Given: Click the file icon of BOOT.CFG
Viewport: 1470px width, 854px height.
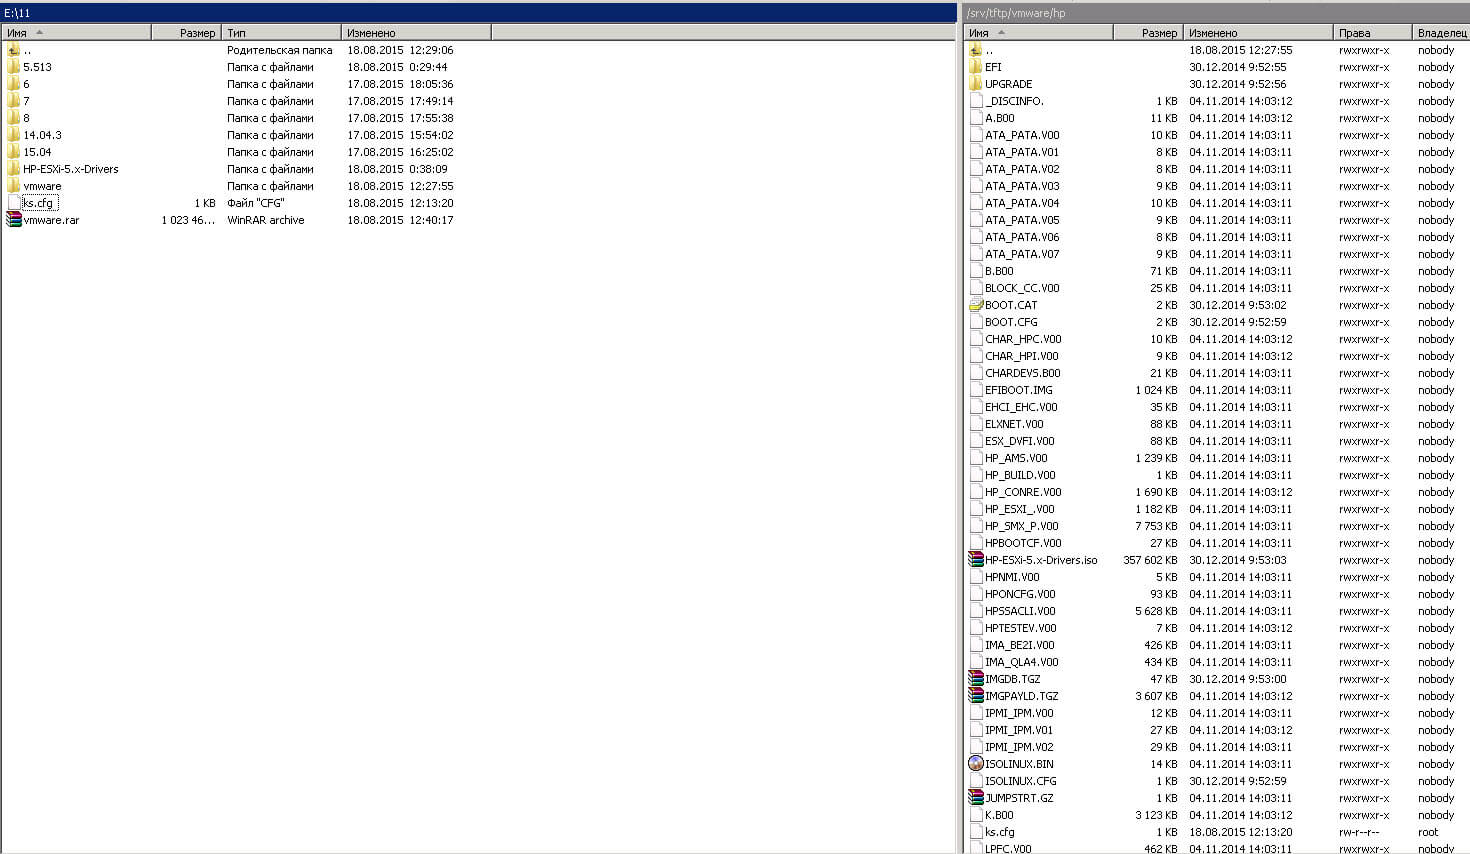Looking at the screenshot, I should tap(976, 322).
